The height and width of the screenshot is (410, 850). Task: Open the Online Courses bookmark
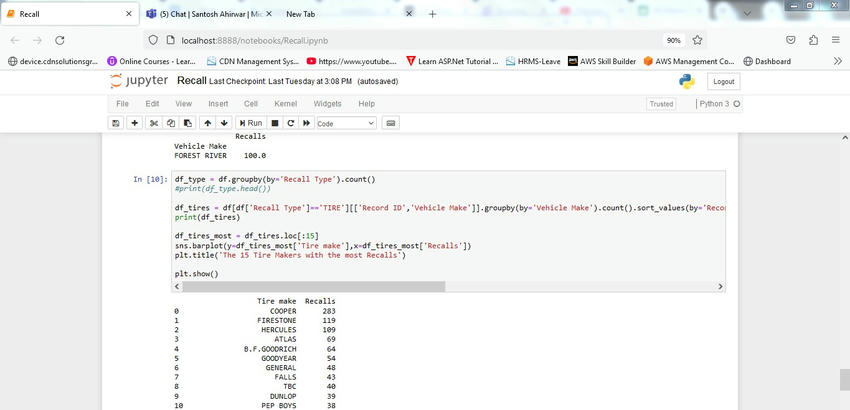pos(151,61)
